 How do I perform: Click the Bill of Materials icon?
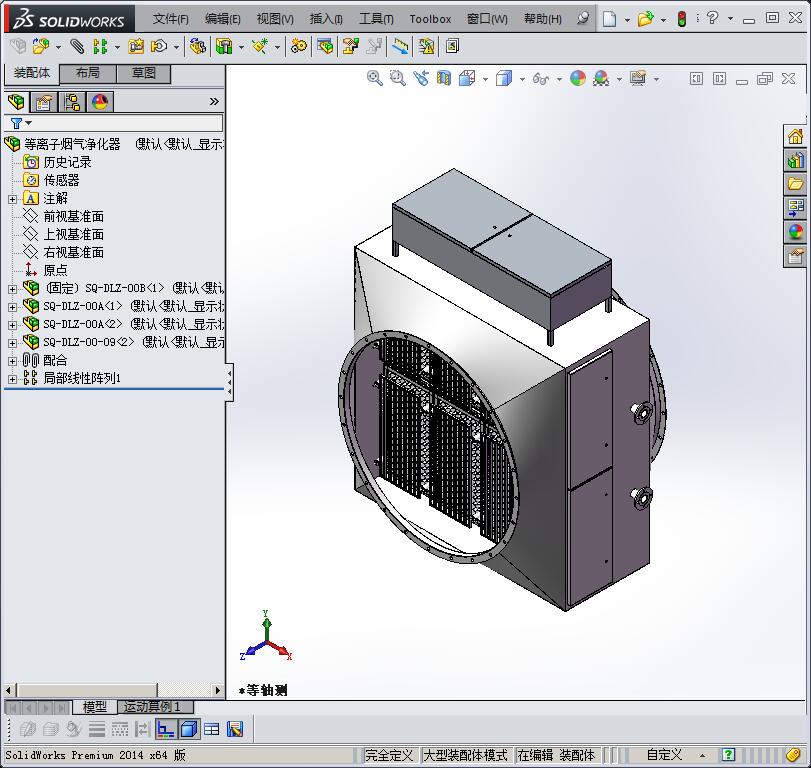pos(325,47)
